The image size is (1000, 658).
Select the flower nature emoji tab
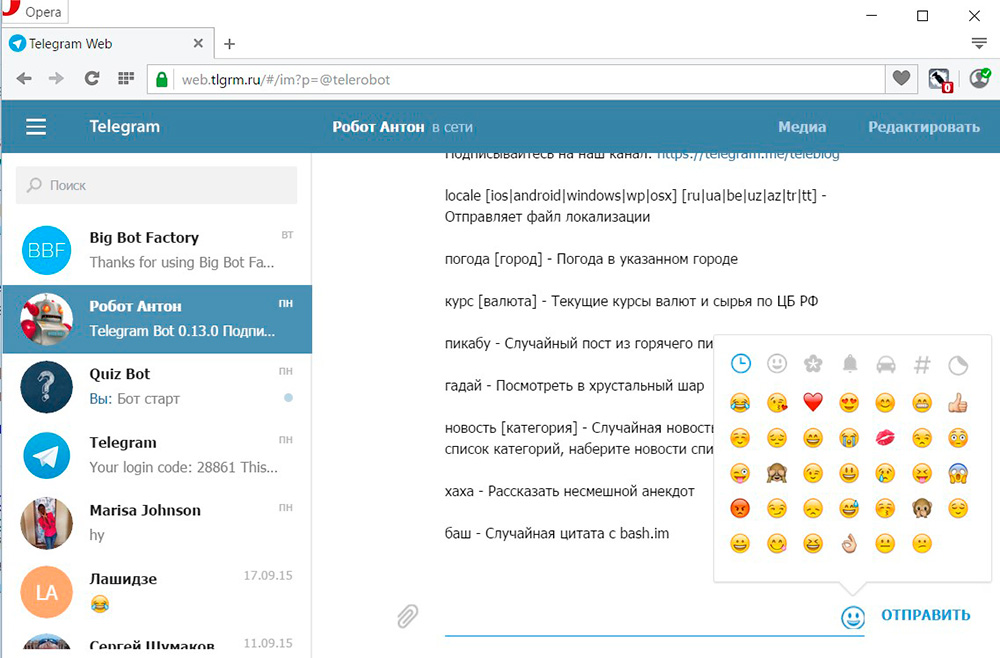click(x=812, y=363)
